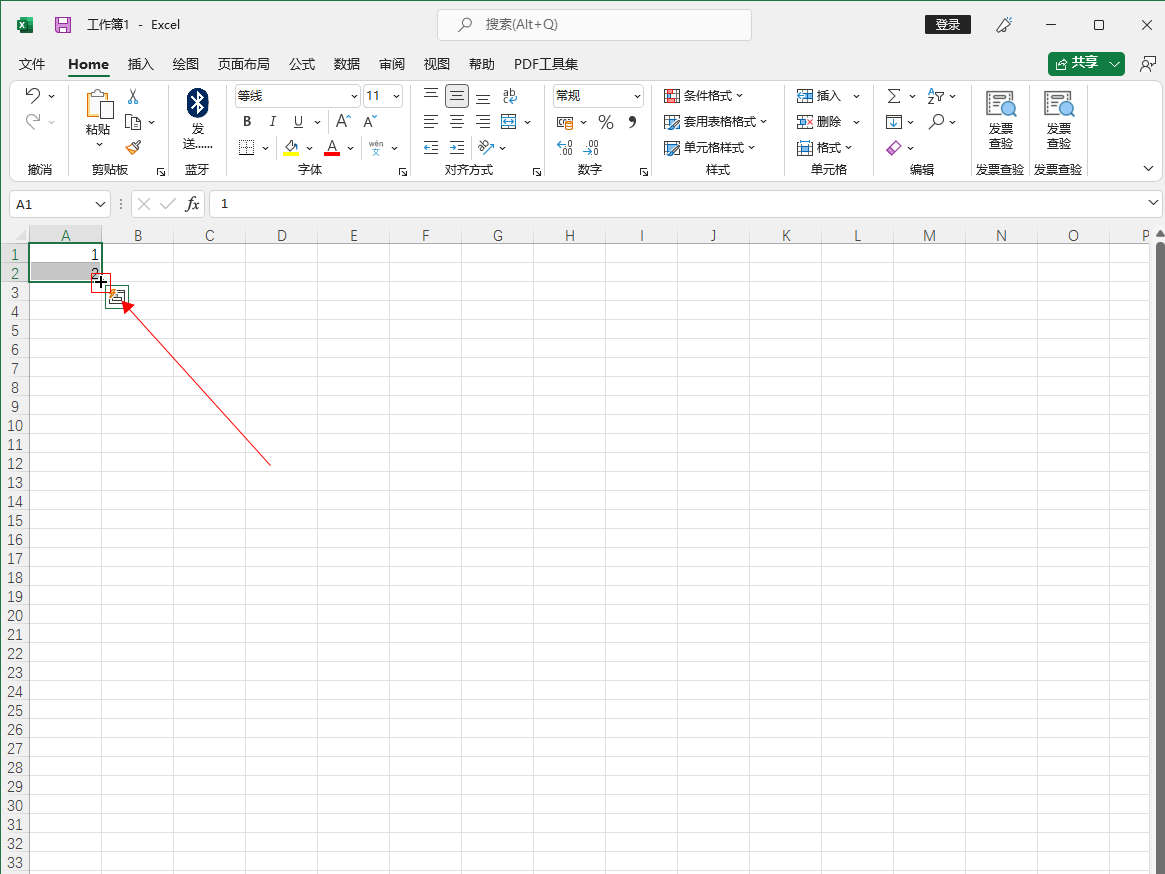Screen dimensions: 1165x874
Task: Click the Percent Style icon
Action: pyautogui.click(x=605, y=122)
